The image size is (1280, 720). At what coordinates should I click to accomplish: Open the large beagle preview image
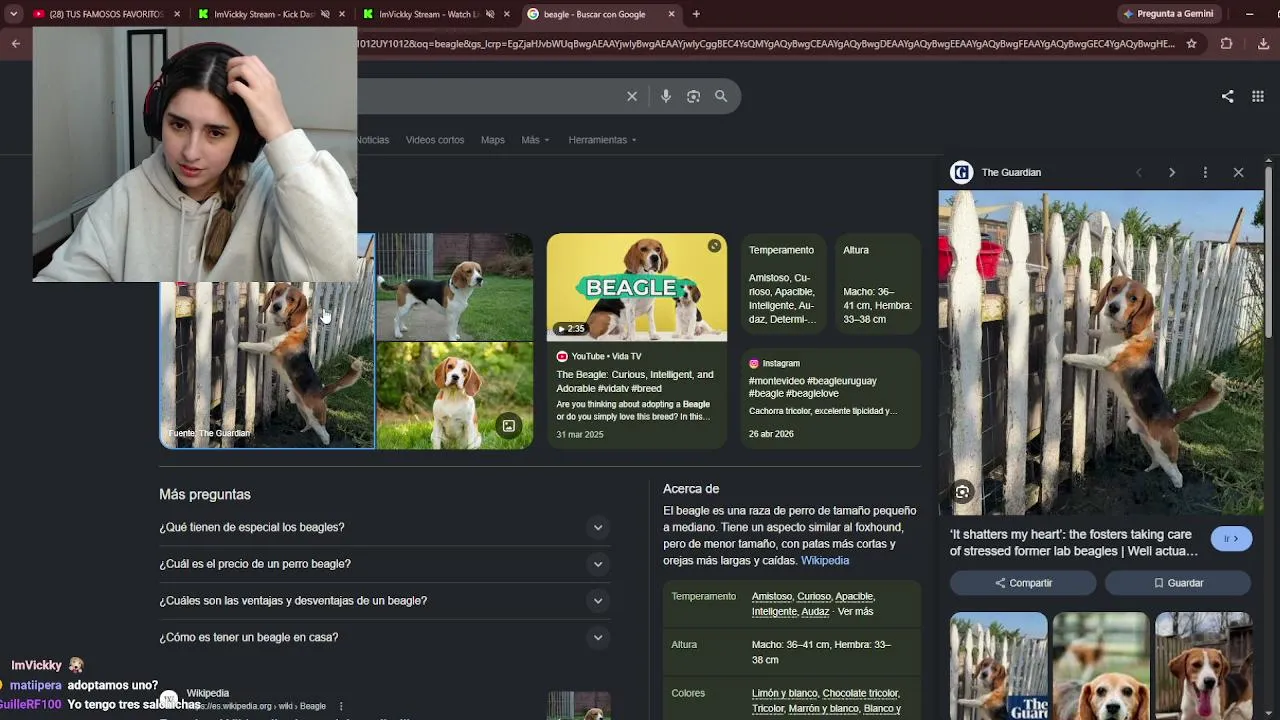pyautogui.click(x=1101, y=353)
